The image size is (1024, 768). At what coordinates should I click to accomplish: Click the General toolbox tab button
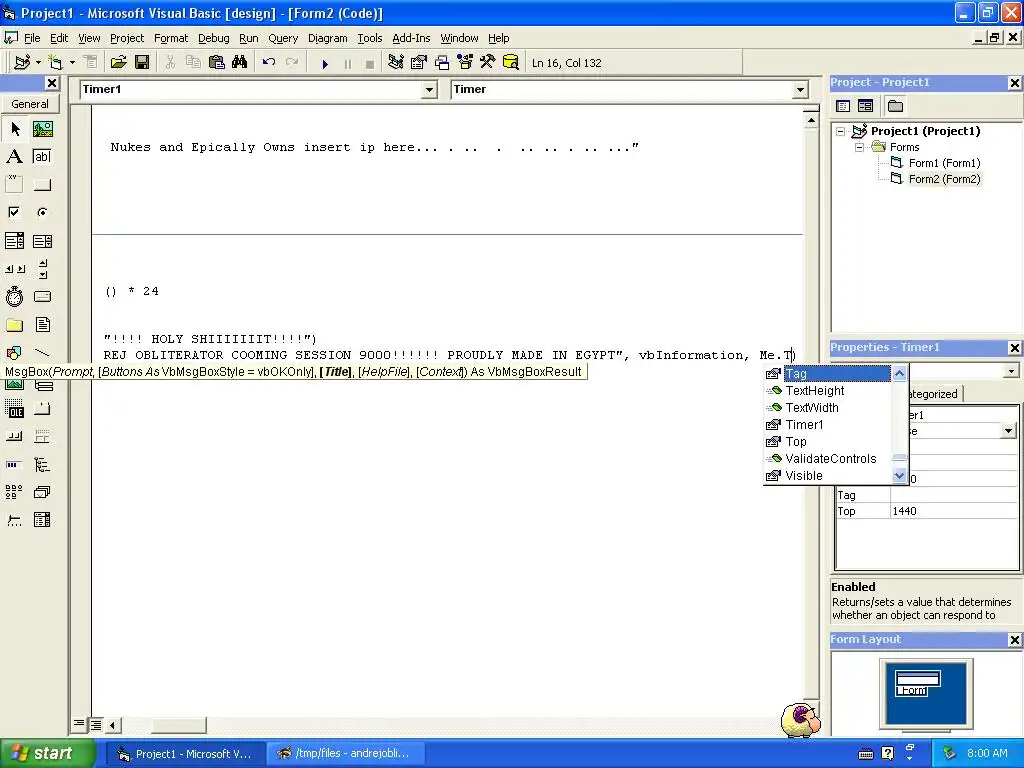point(30,104)
